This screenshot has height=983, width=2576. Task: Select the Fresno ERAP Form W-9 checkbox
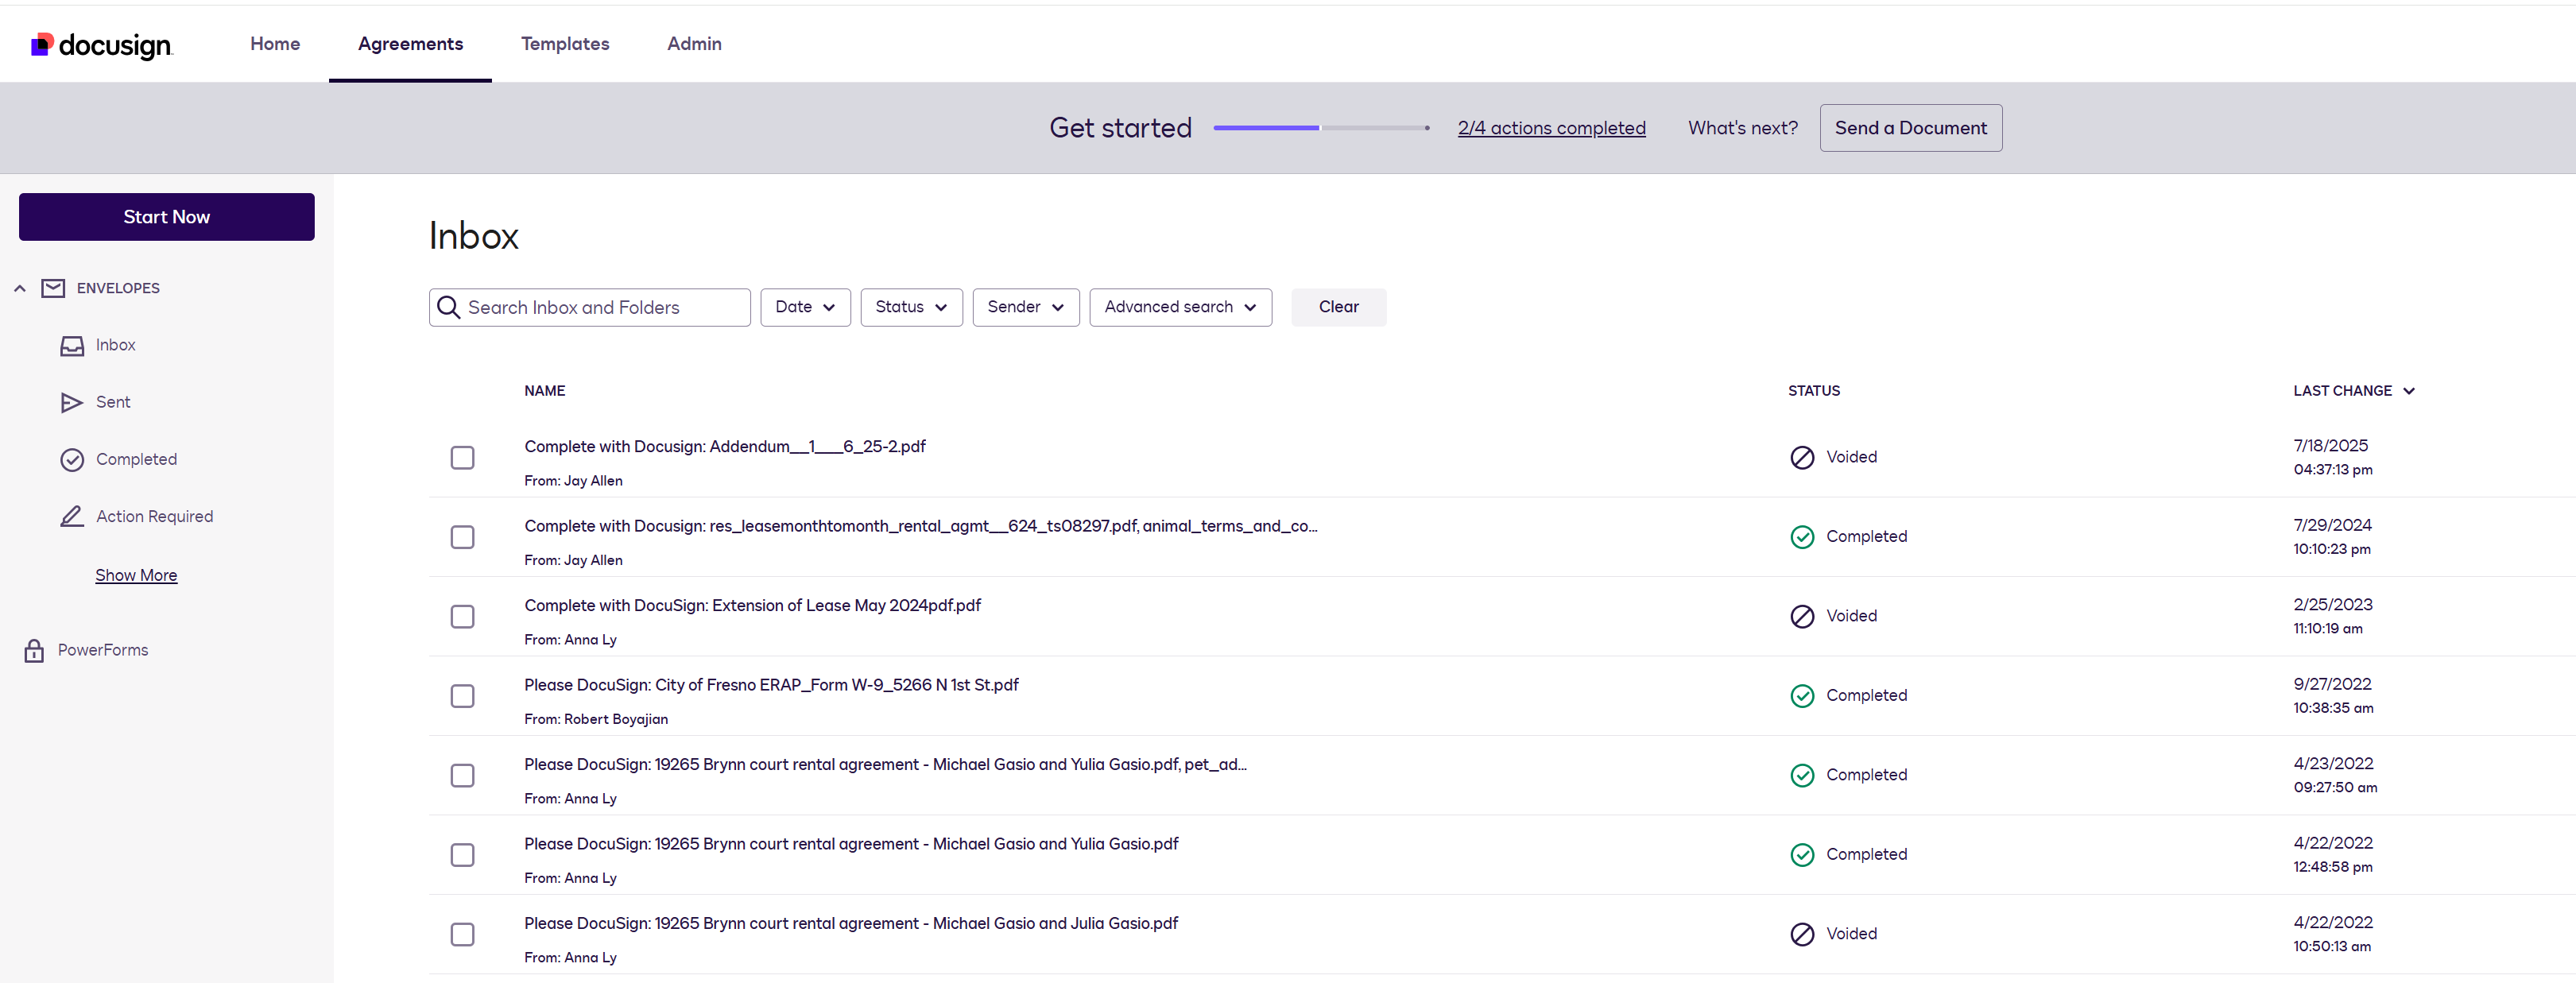462,696
